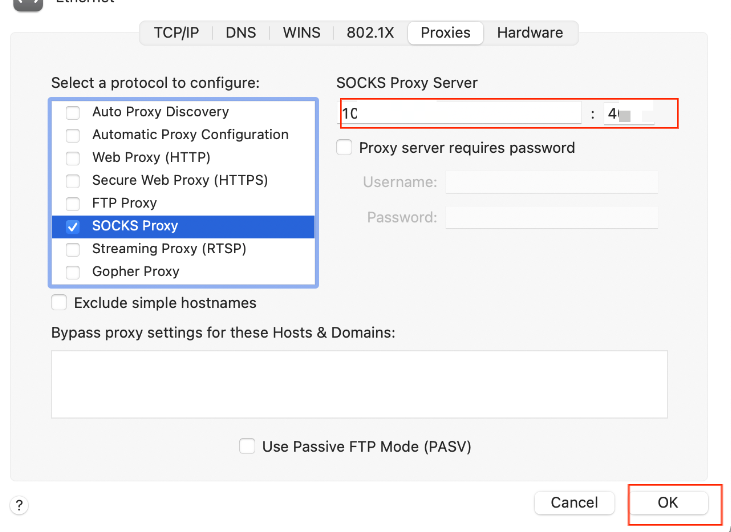Open the DNS tab
The image size is (731, 532).
pyautogui.click(x=241, y=33)
